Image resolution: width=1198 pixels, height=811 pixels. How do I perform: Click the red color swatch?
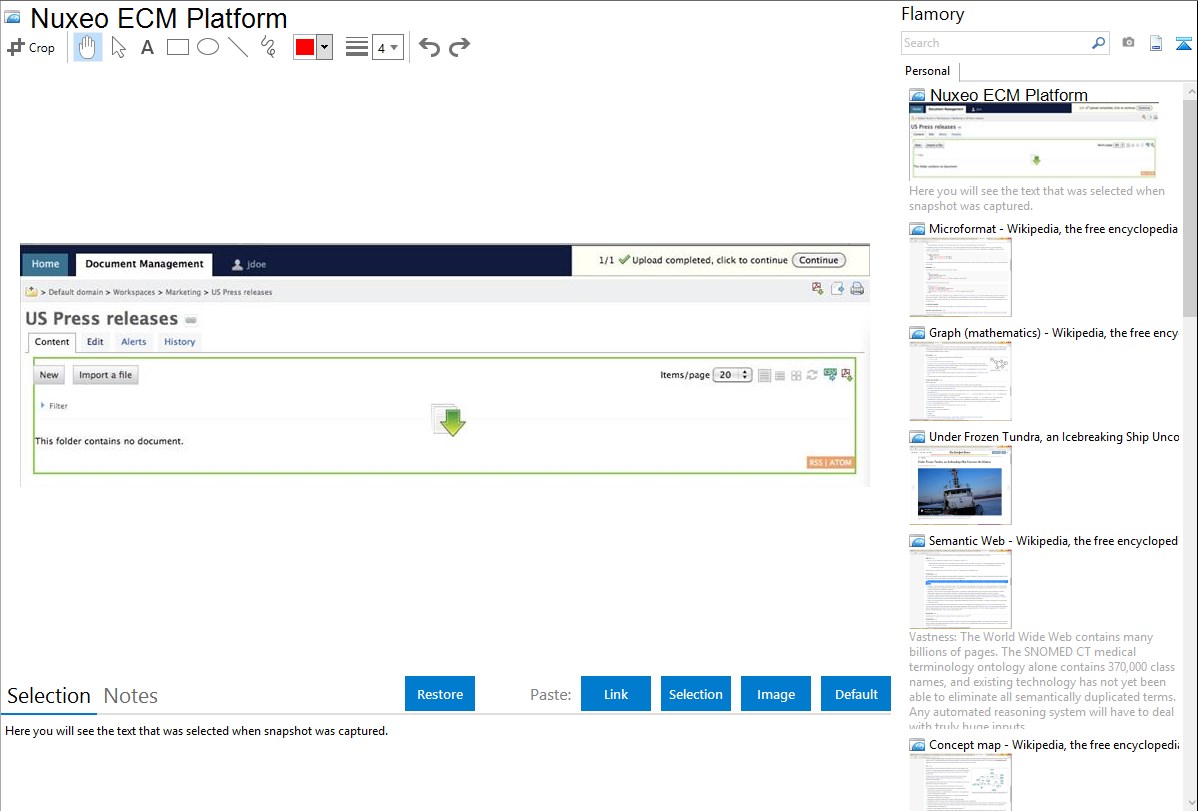pos(305,47)
